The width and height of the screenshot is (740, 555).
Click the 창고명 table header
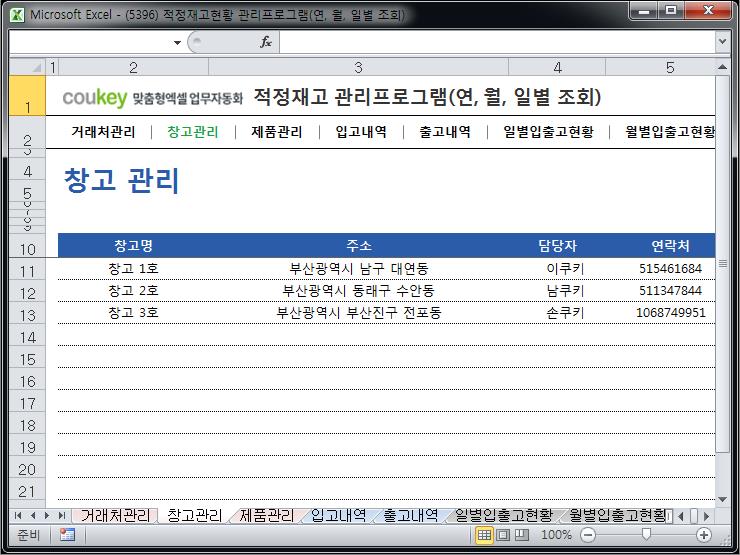point(133,245)
